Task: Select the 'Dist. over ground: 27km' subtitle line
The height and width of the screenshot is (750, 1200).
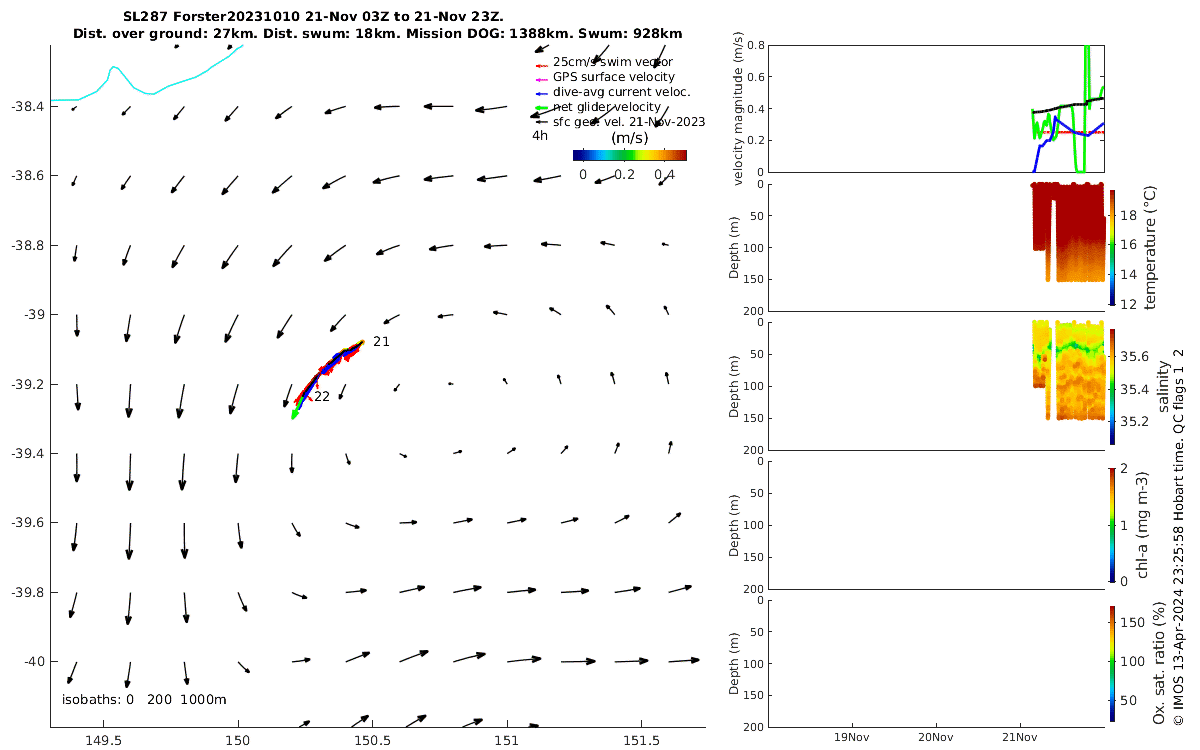Action: pyautogui.click(x=377, y=34)
